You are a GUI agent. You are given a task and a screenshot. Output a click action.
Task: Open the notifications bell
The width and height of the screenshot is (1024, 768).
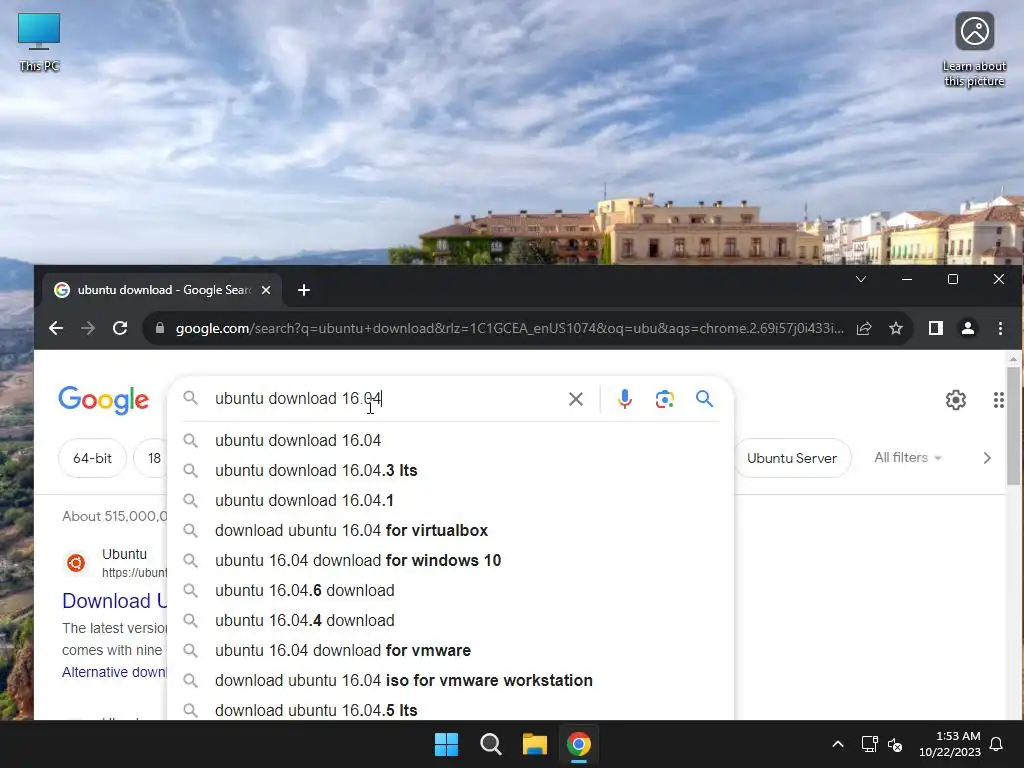996,744
